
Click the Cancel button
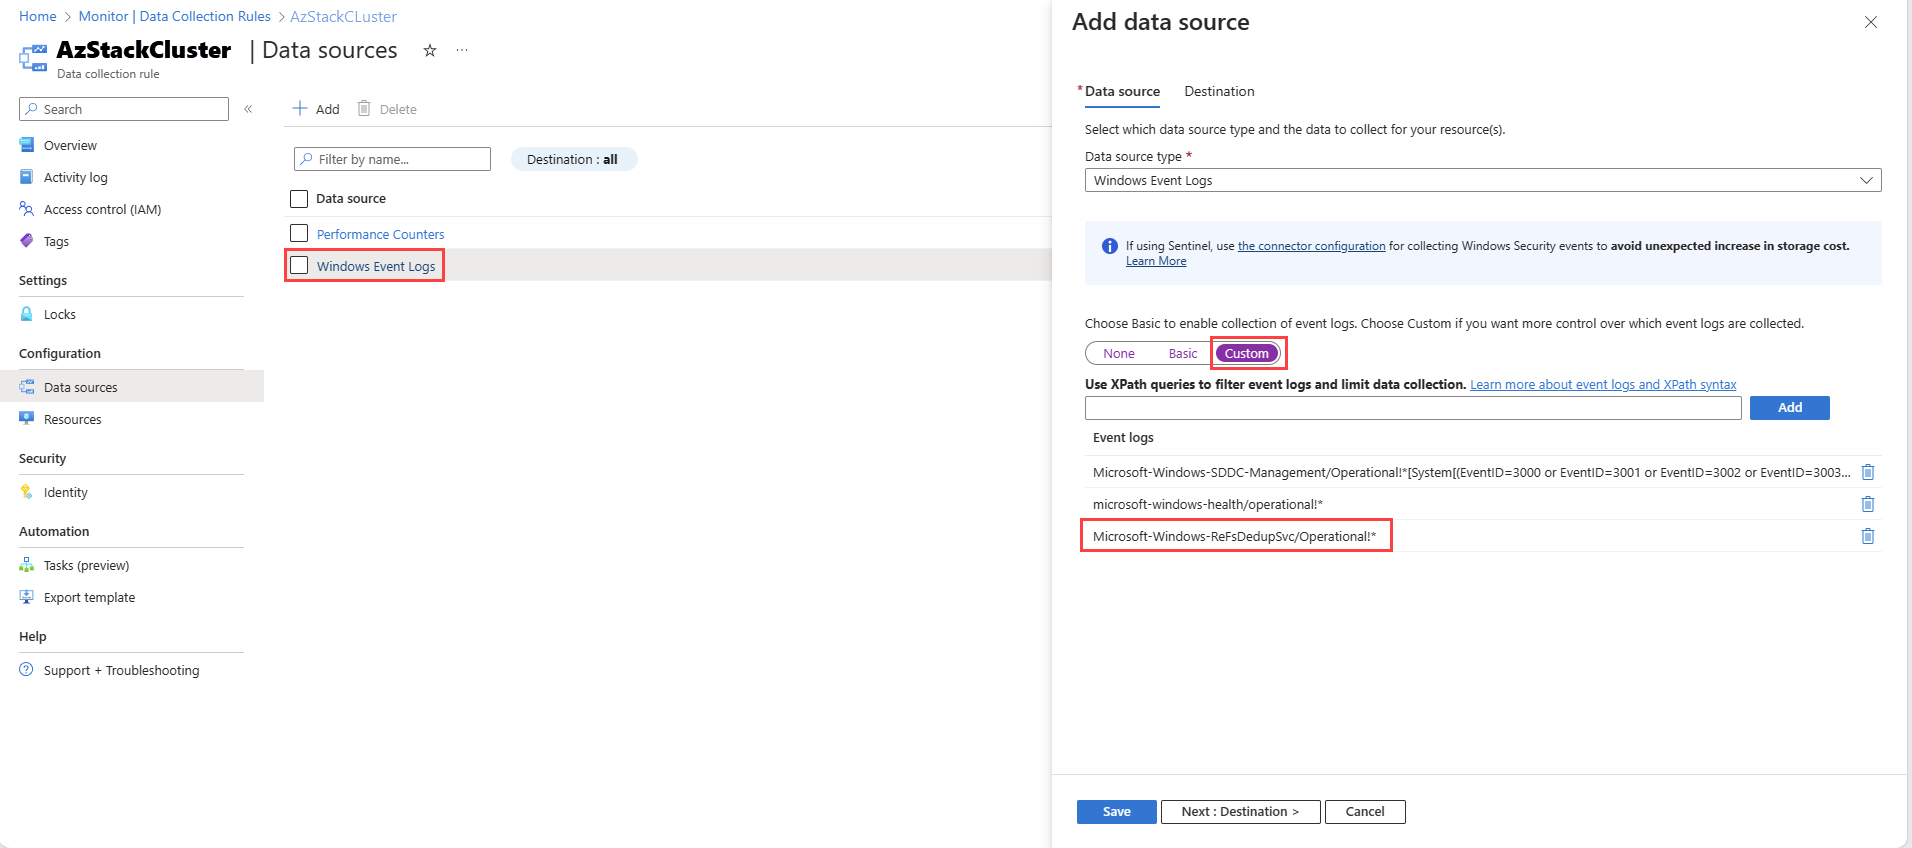(1365, 811)
